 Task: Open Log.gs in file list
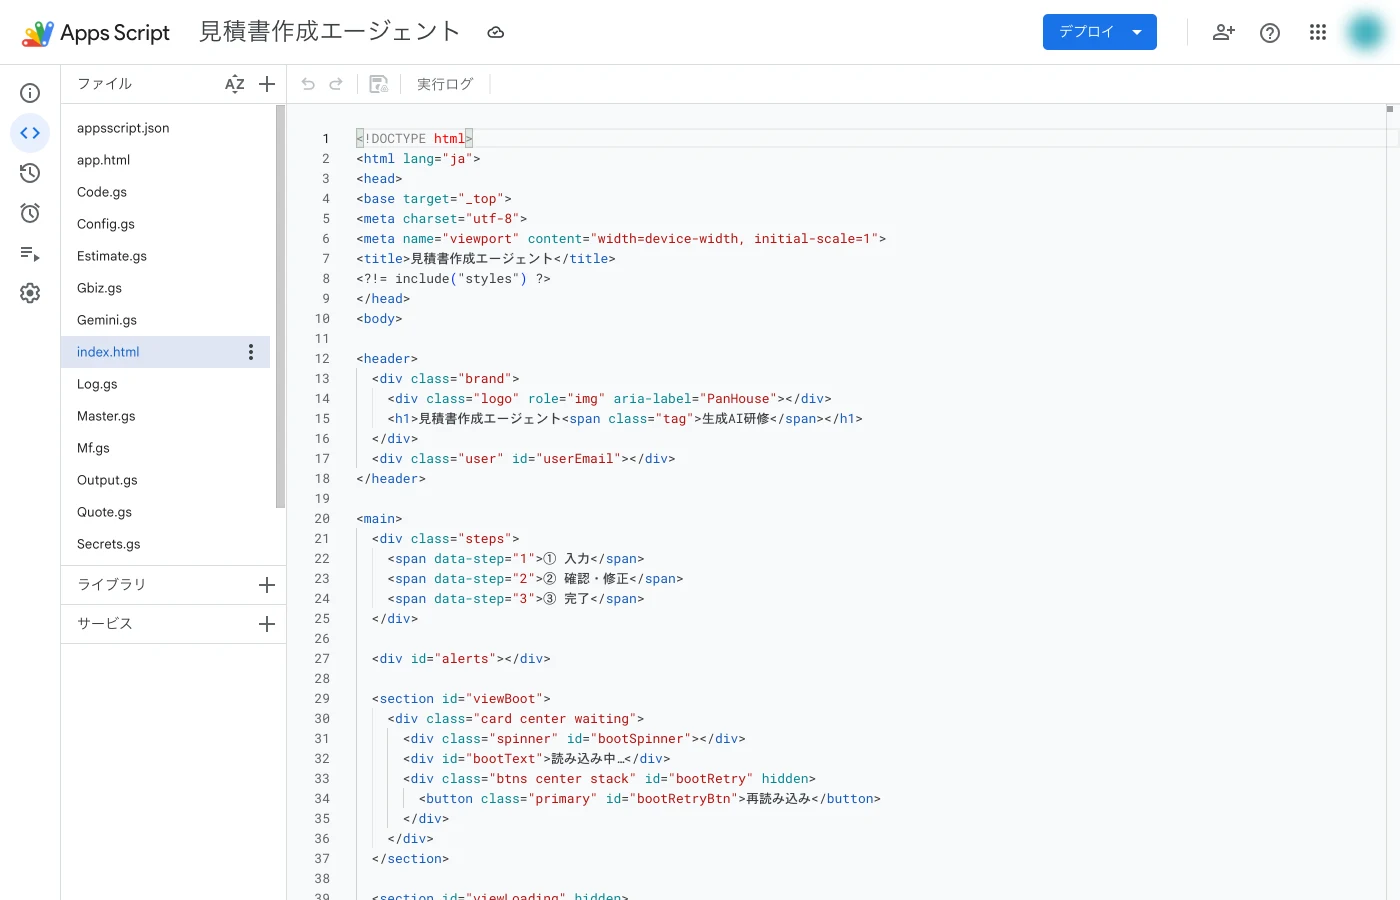tap(166, 384)
